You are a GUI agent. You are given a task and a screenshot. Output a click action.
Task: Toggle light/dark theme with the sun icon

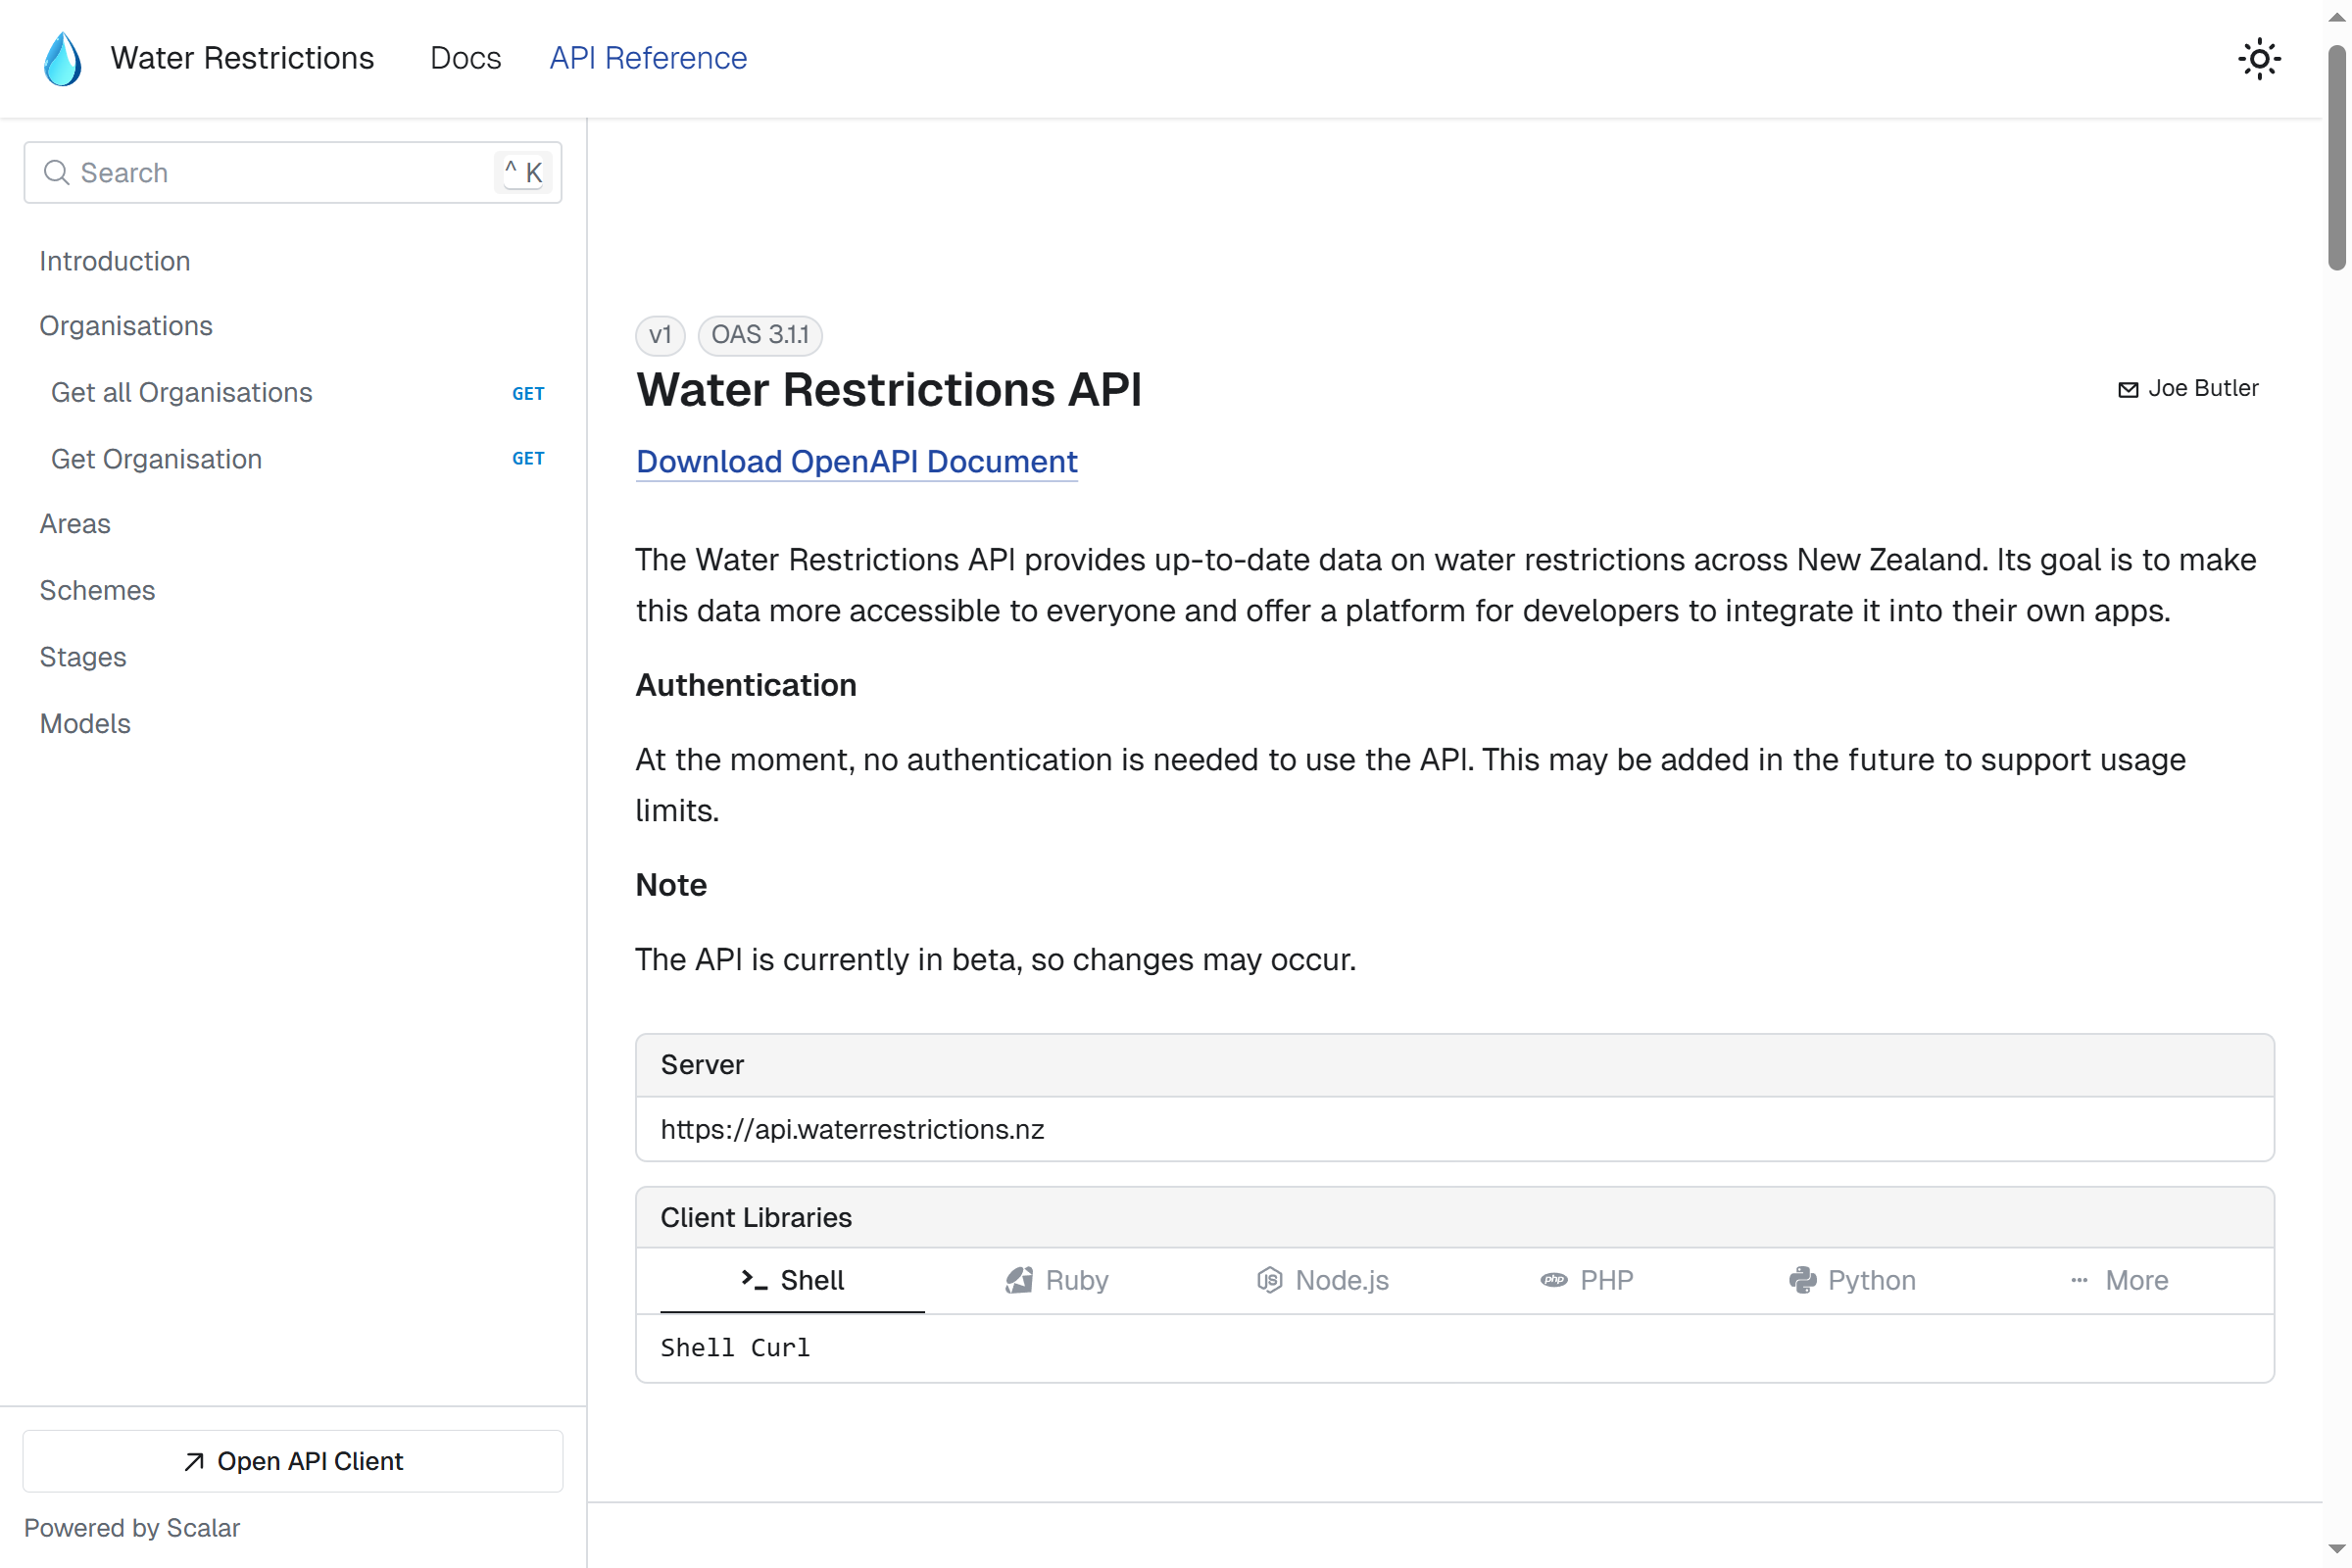pos(2259,58)
